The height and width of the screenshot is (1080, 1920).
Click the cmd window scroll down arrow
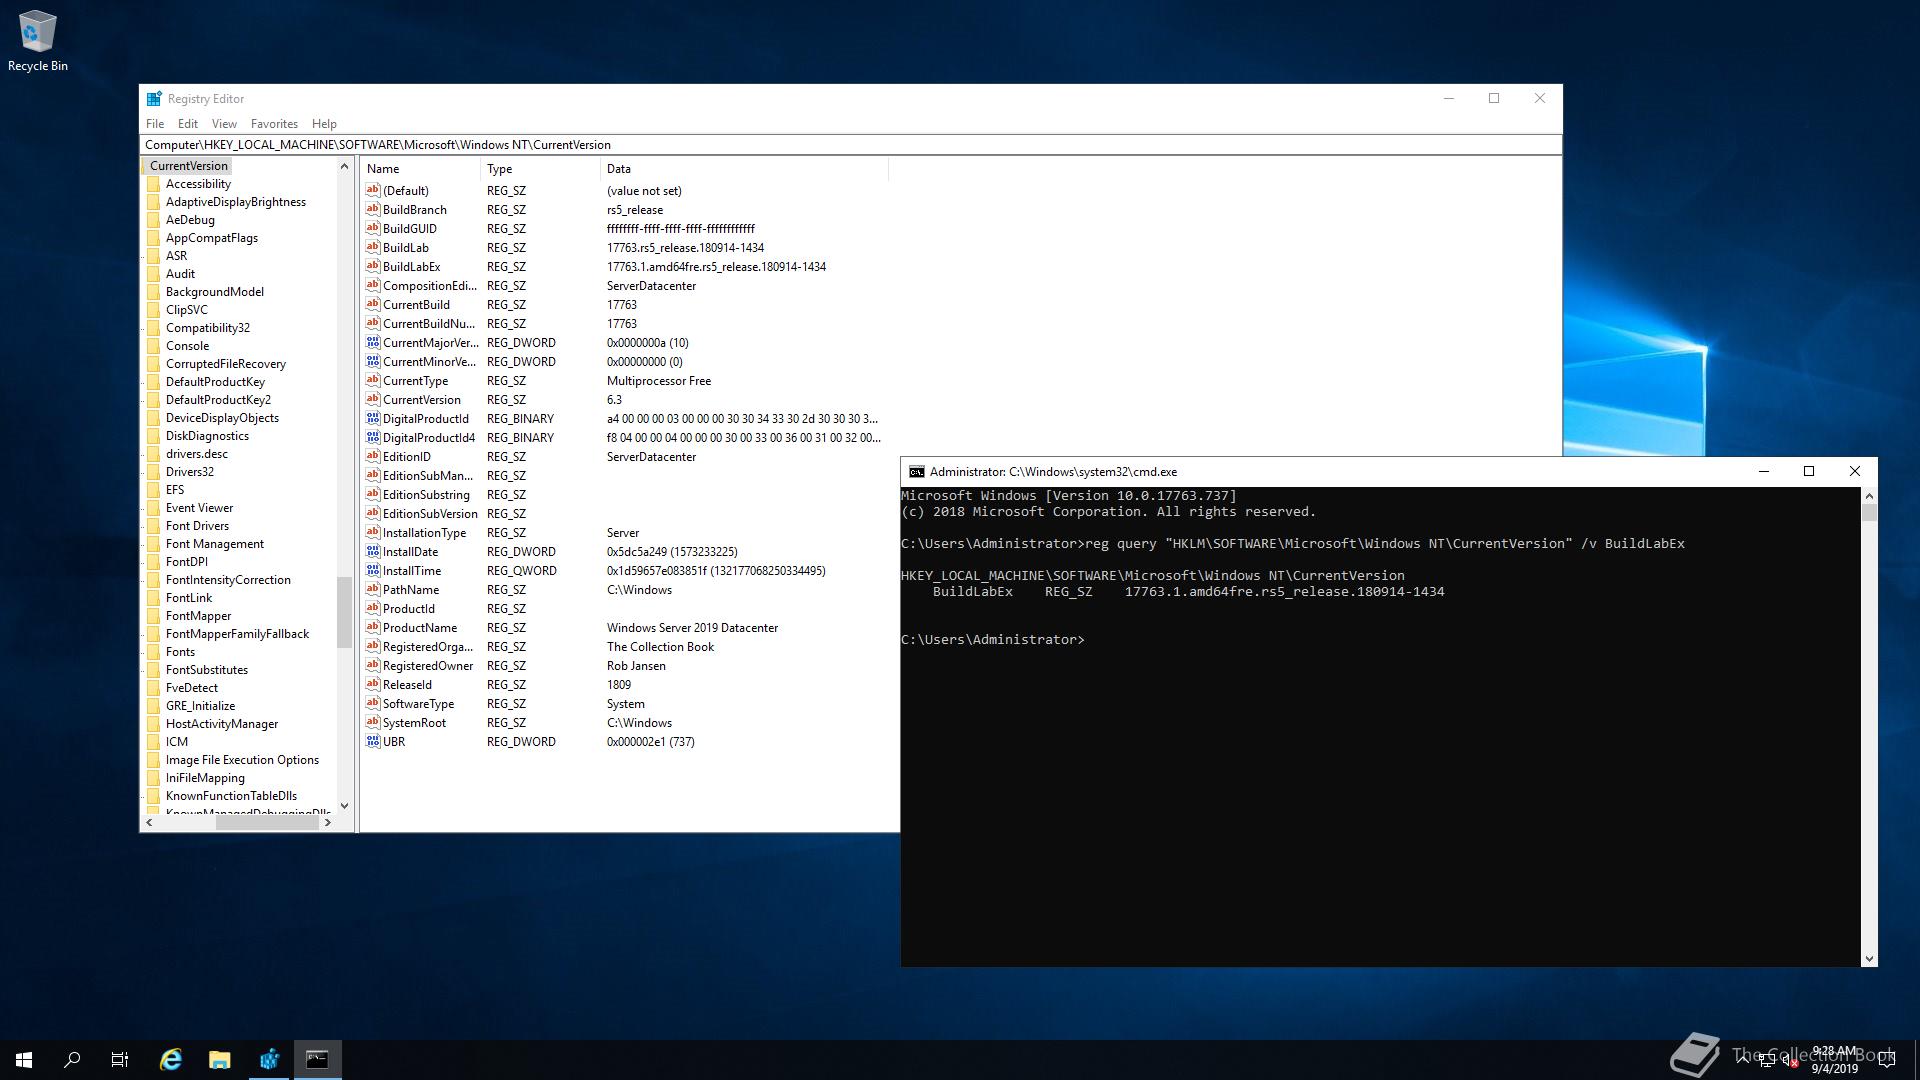pyautogui.click(x=1869, y=959)
